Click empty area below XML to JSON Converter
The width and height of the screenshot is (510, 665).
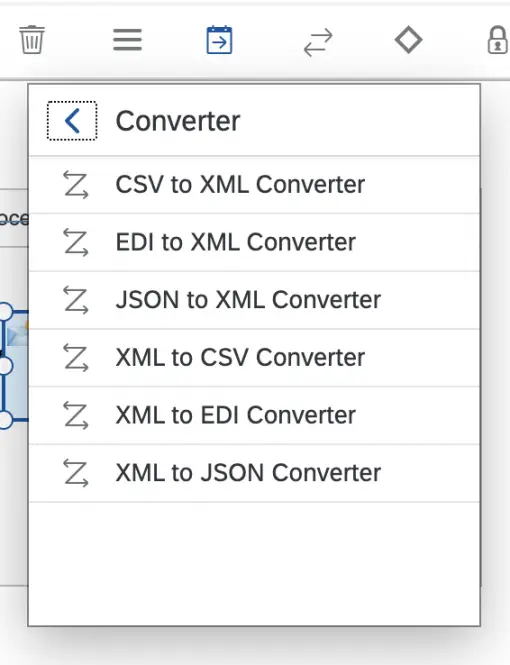click(x=254, y=564)
